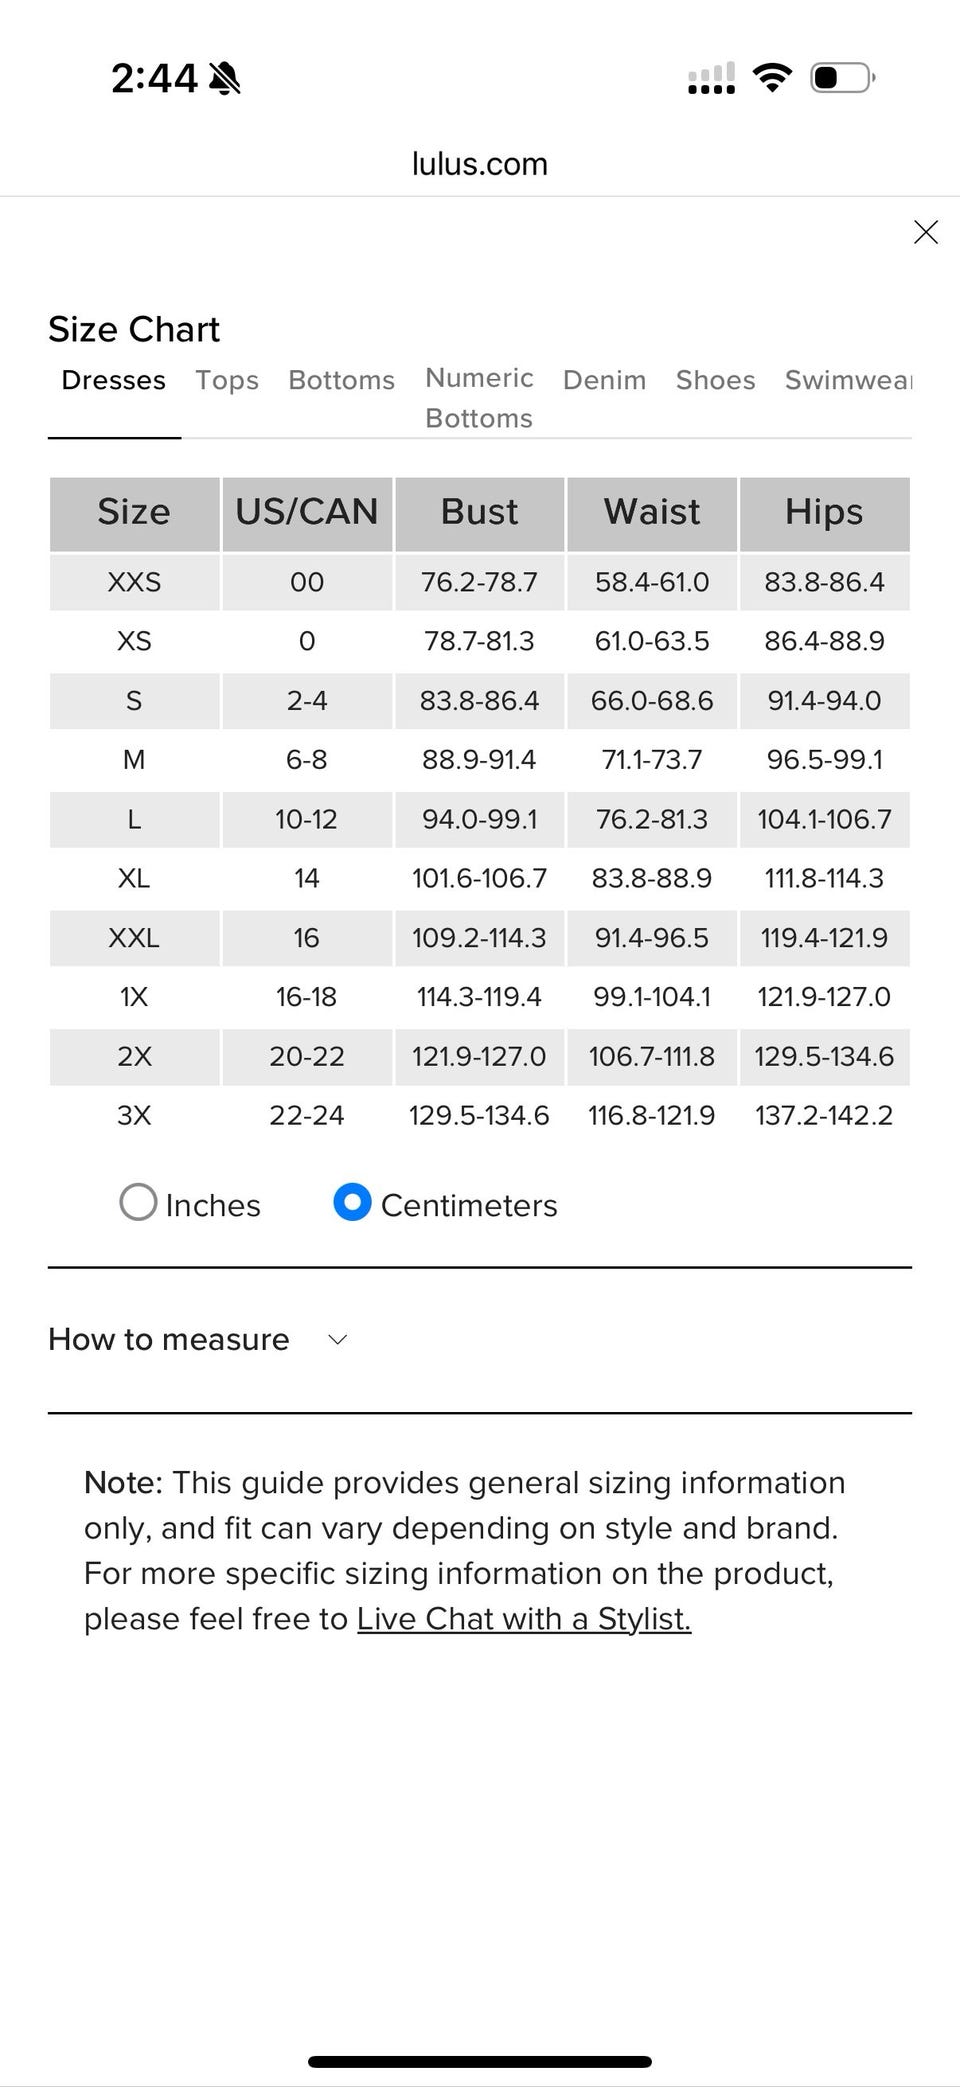This screenshot has width=960, height=2087.
Task: Show the Swimwear size tab
Action: pyautogui.click(x=847, y=380)
